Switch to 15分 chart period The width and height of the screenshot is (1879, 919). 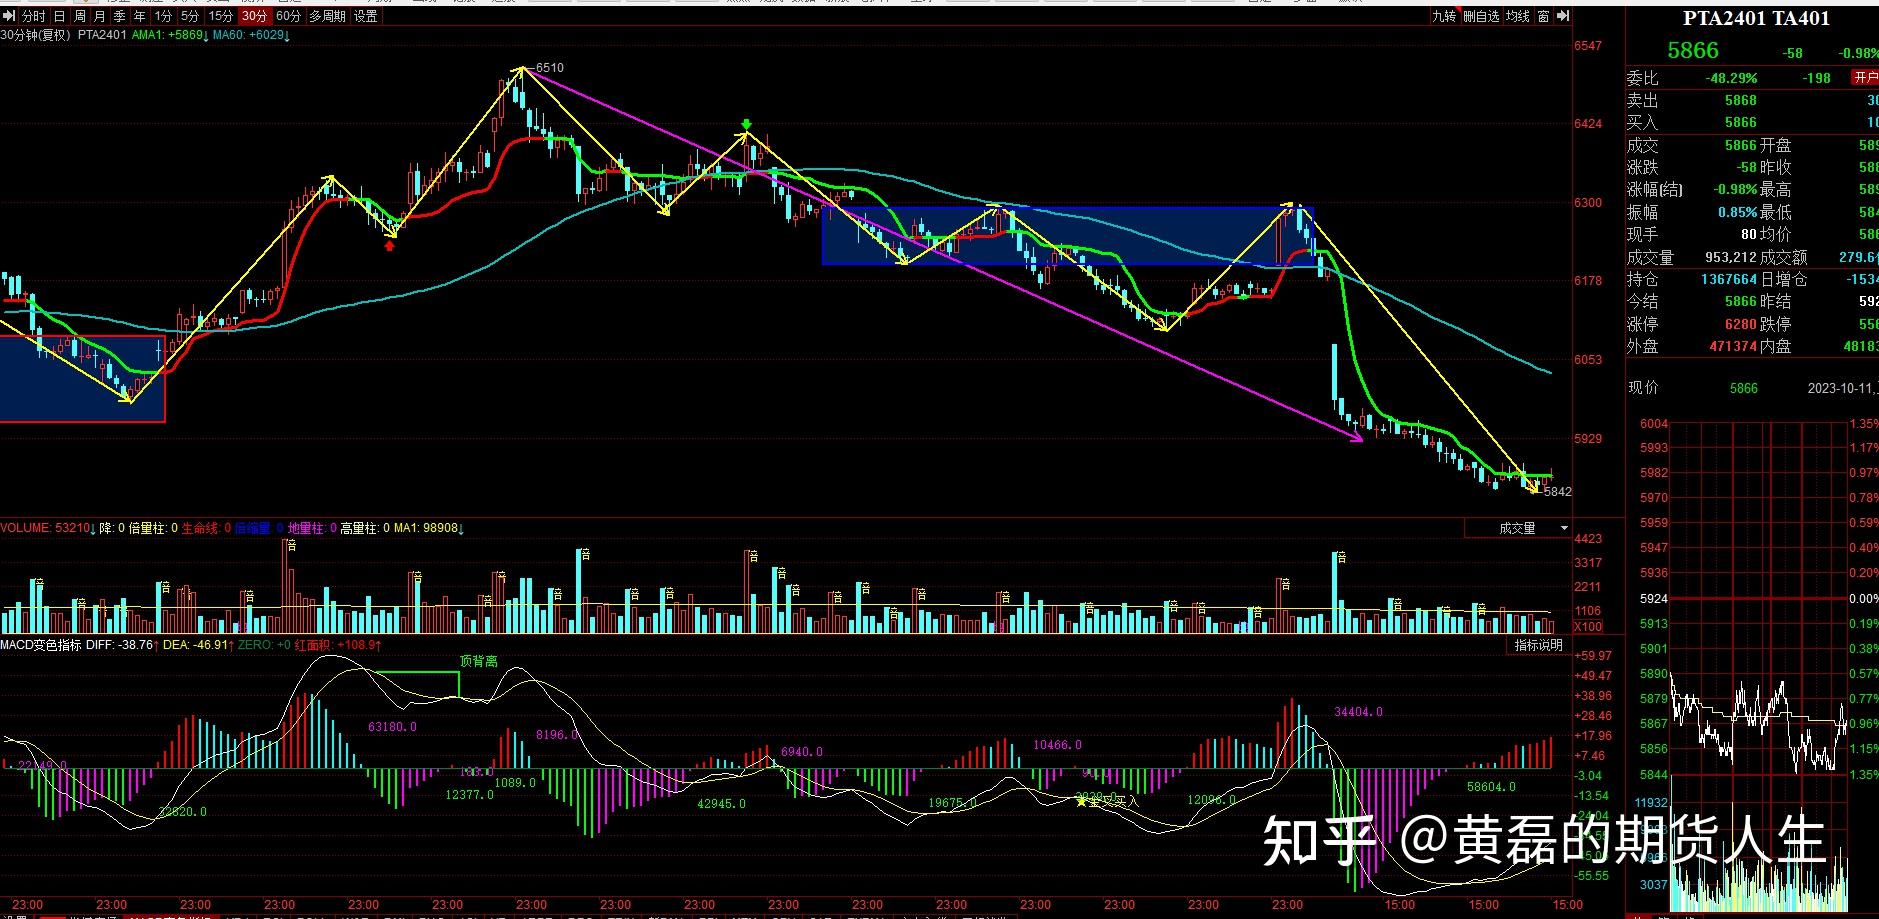(220, 16)
